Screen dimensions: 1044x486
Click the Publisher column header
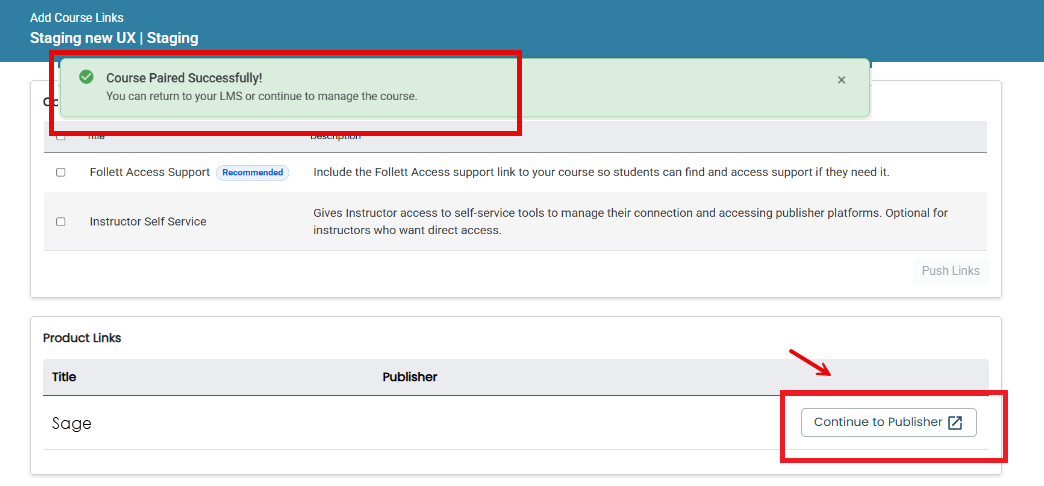(409, 377)
